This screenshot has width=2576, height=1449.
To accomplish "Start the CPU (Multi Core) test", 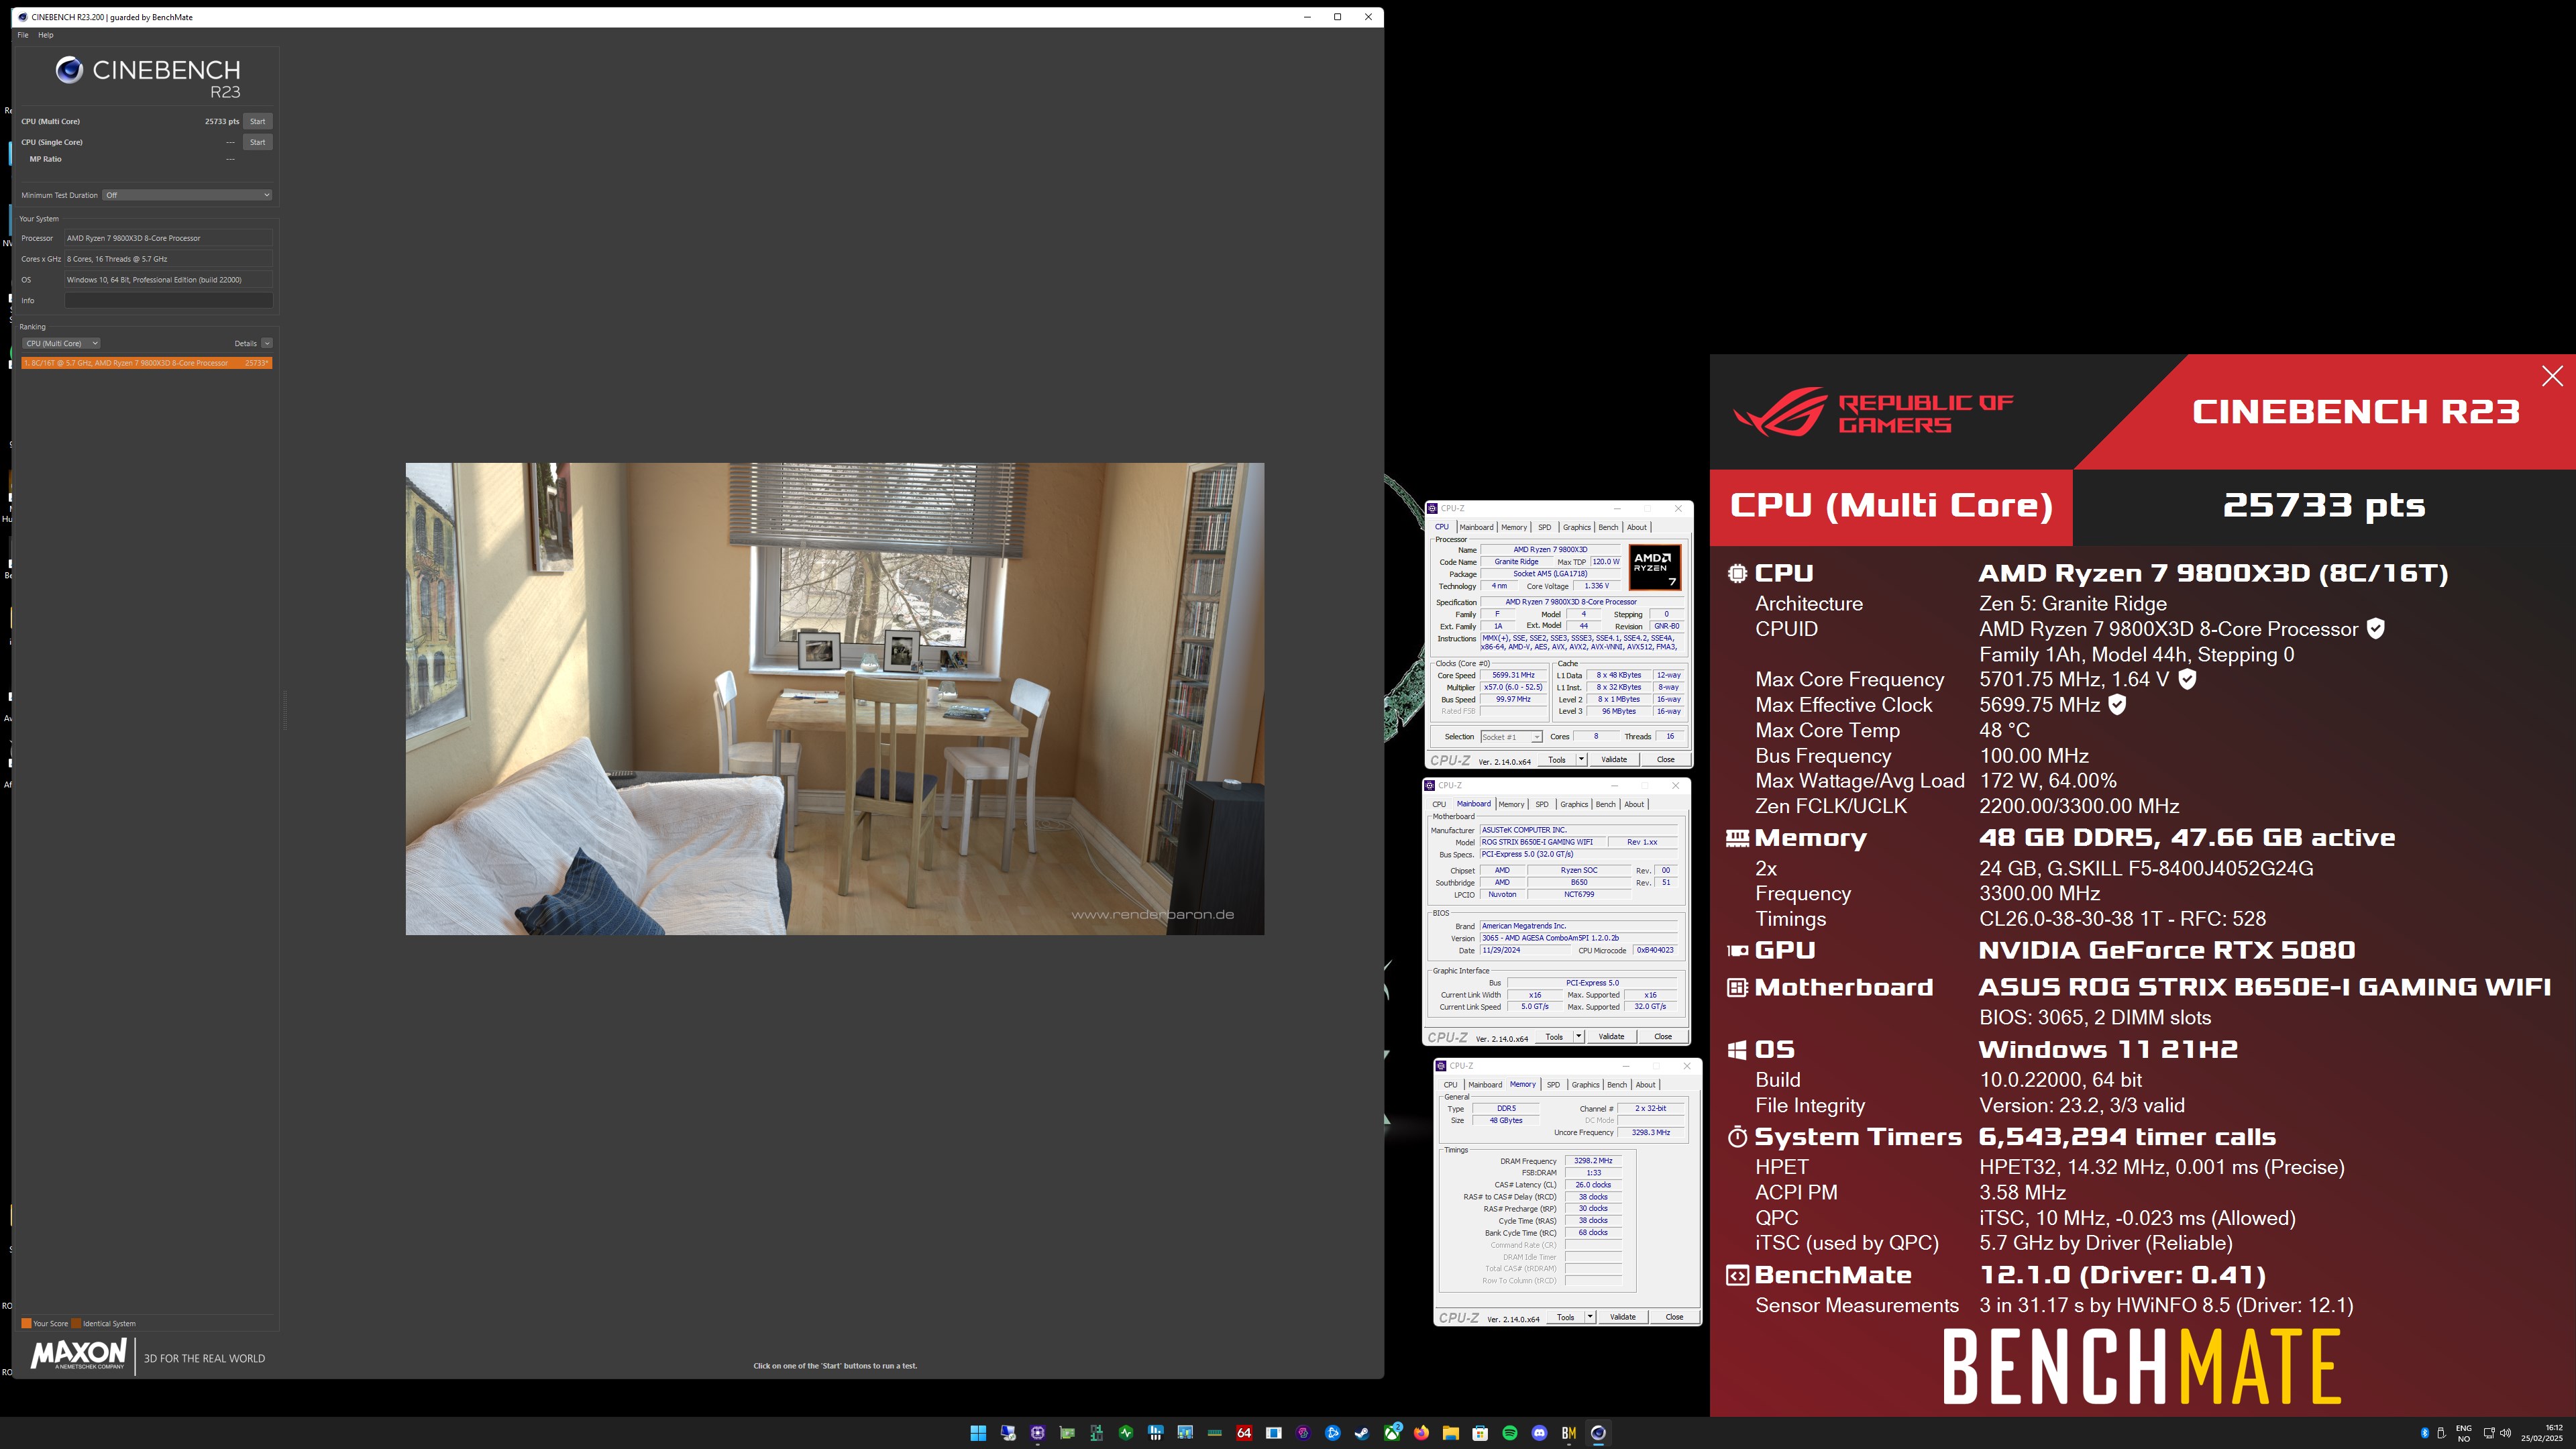I will point(258,121).
